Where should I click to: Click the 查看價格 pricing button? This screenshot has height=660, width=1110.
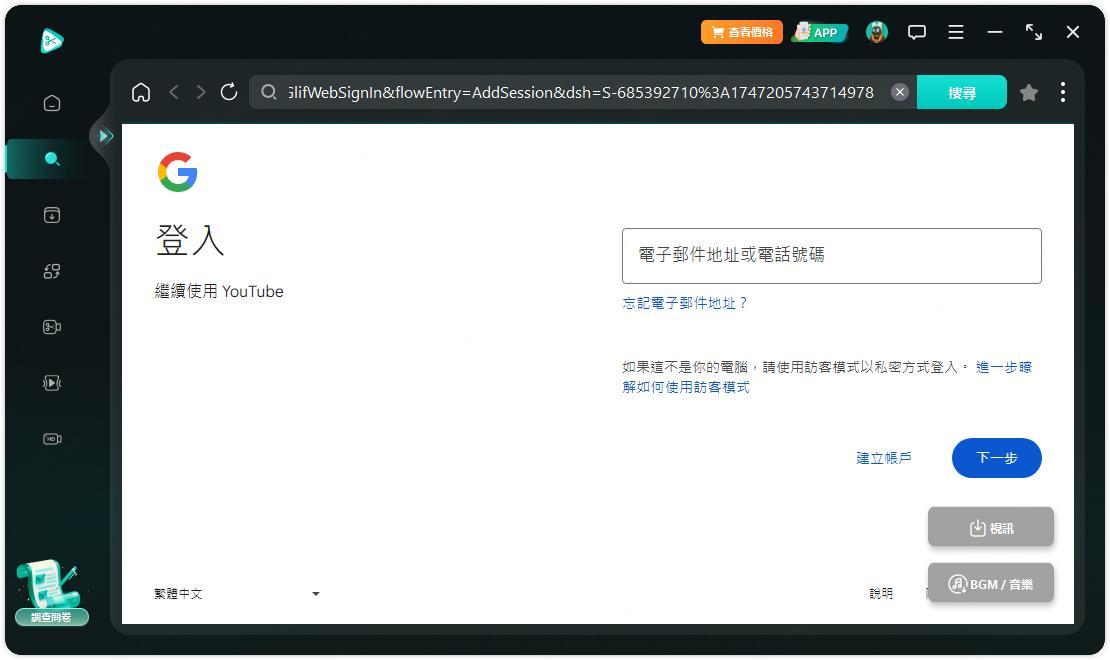click(742, 32)
